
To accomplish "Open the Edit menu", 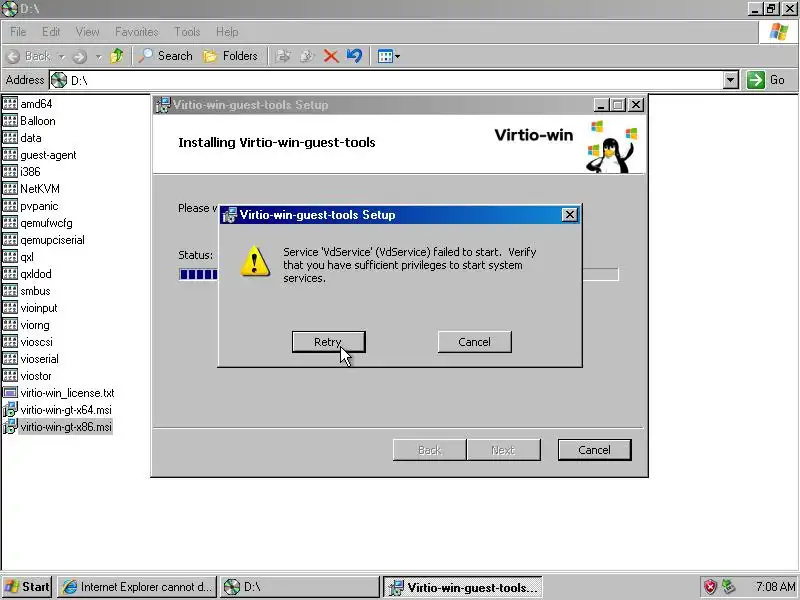I will click(x=51, y=32).
